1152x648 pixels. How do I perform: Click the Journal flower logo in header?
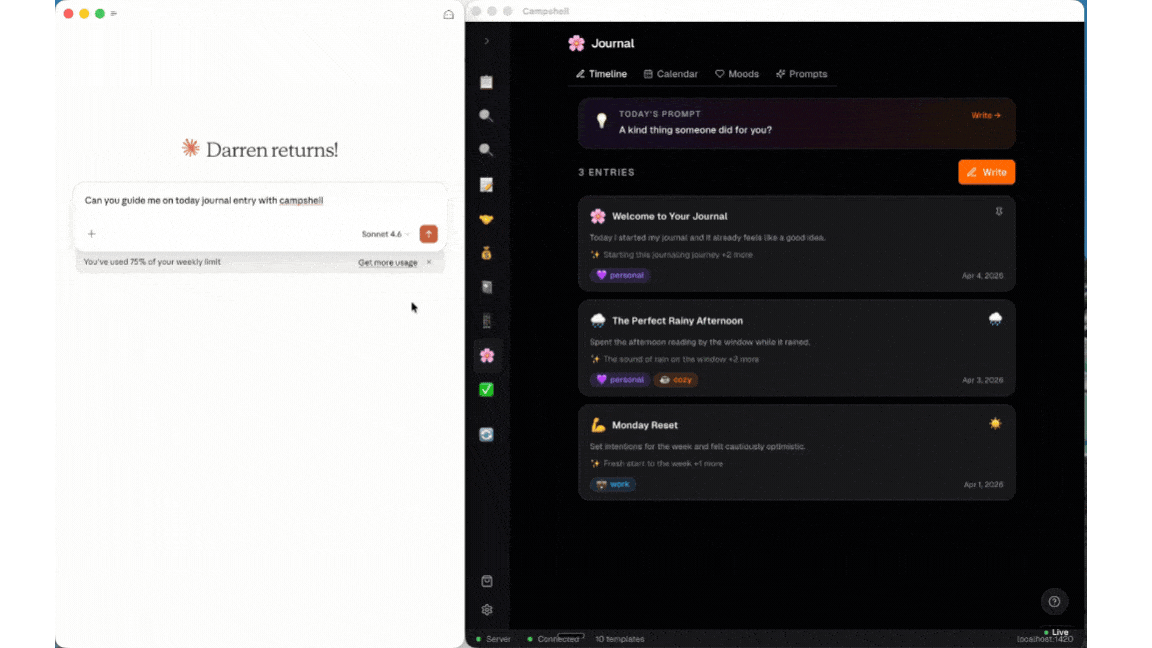pos(577,43)
